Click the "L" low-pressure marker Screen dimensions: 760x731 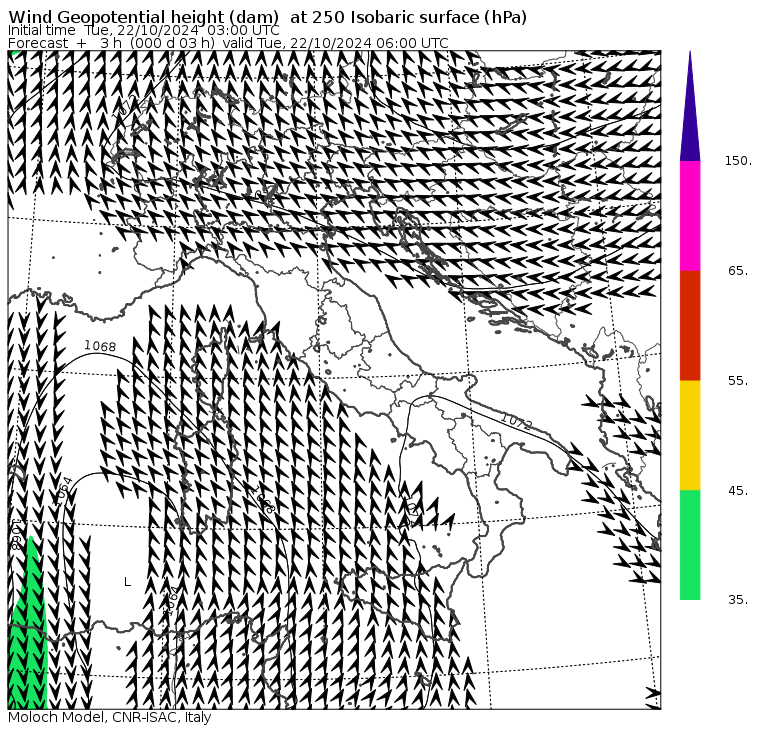[127, 582]
